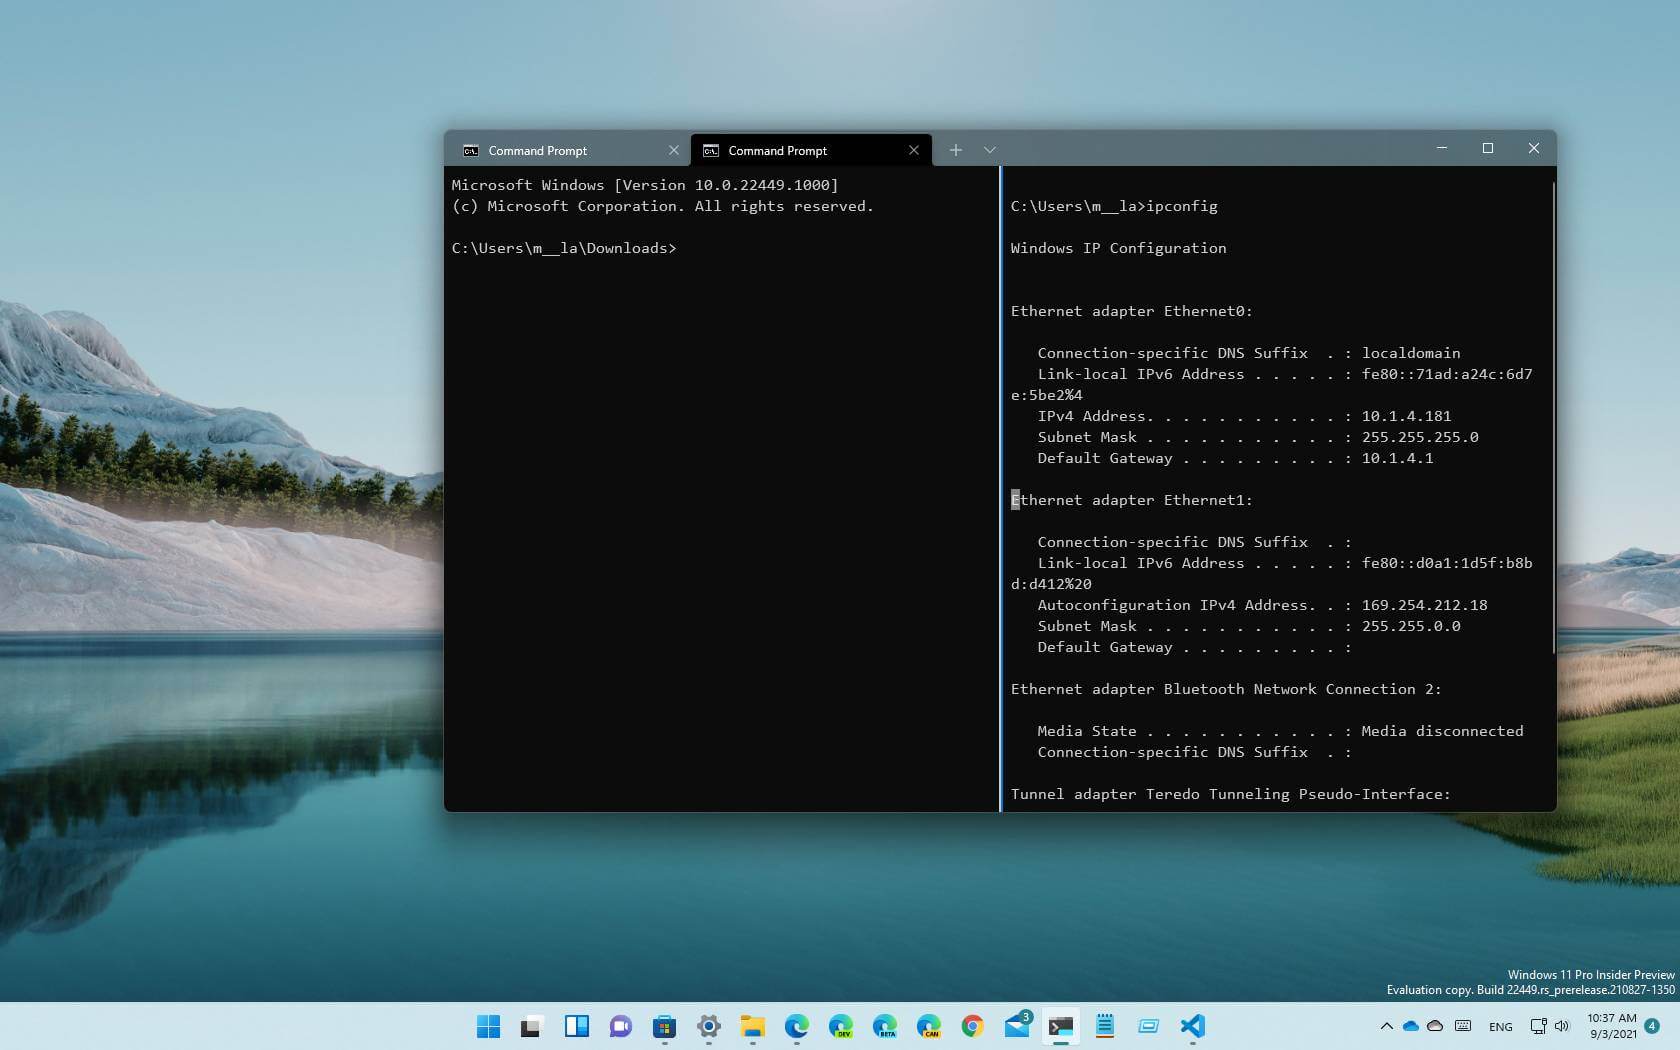Open the new tab dropdown chevron in Terminal
Image resolution: width=1680 pixels, height=1050 pixels.
(x=989, y=150)
